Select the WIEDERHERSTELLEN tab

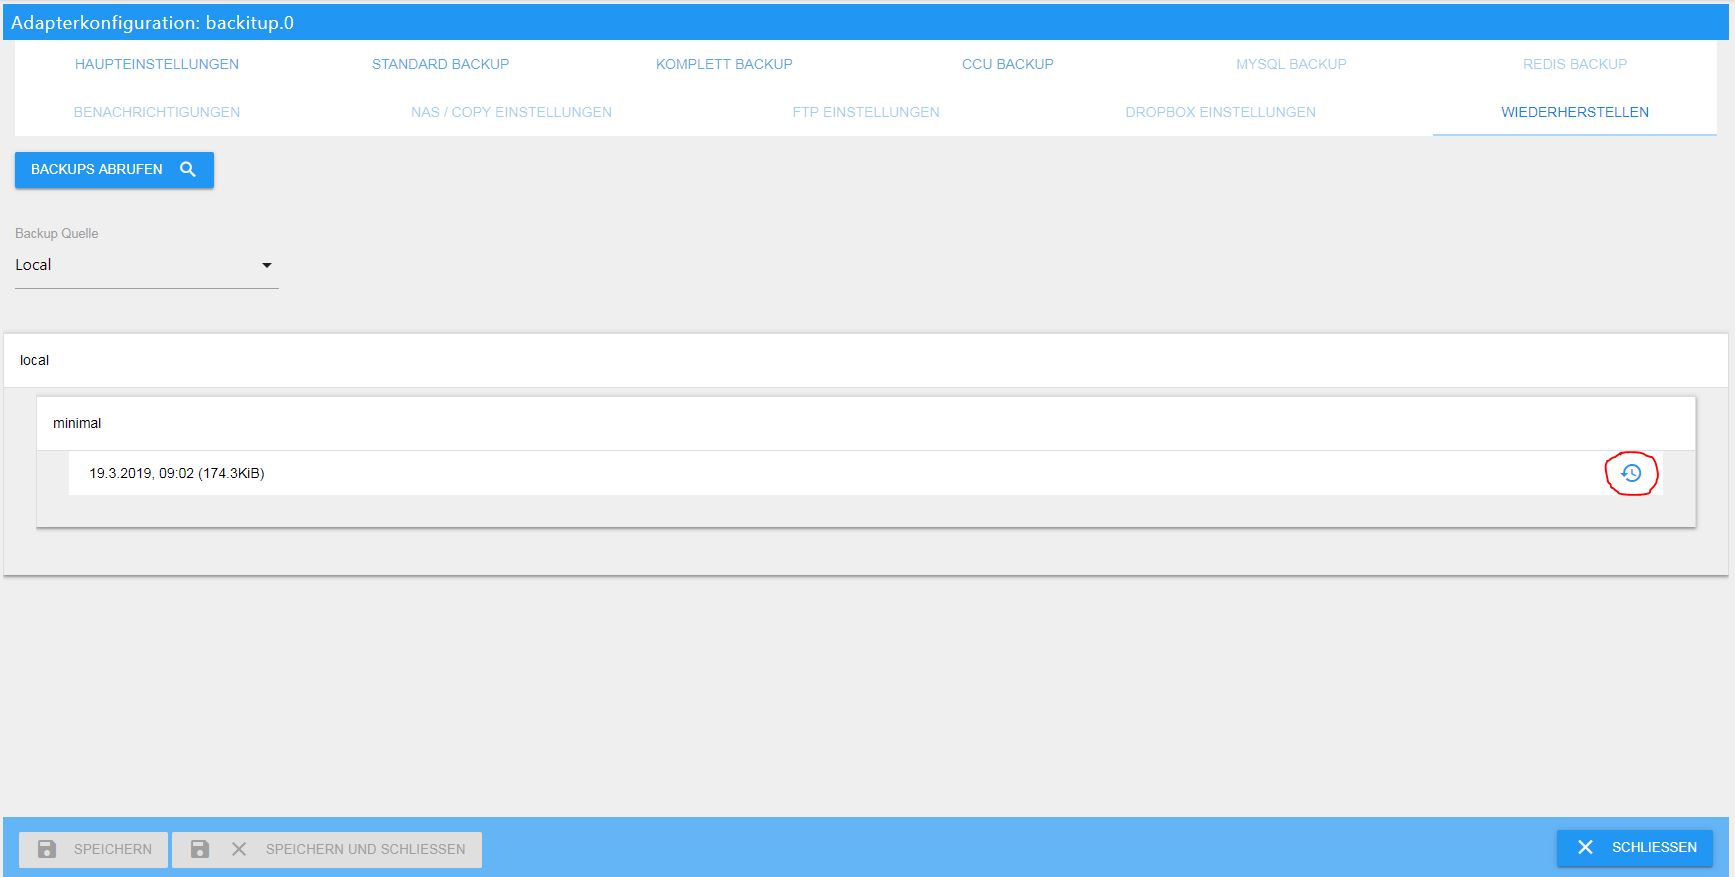1575,112
